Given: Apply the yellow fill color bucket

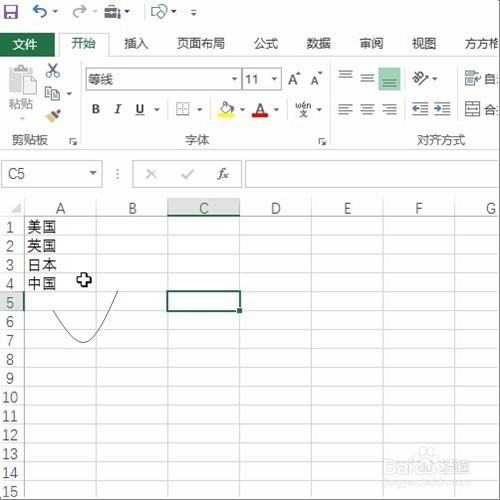Looking at the screenshot, I should click(226, 109).
